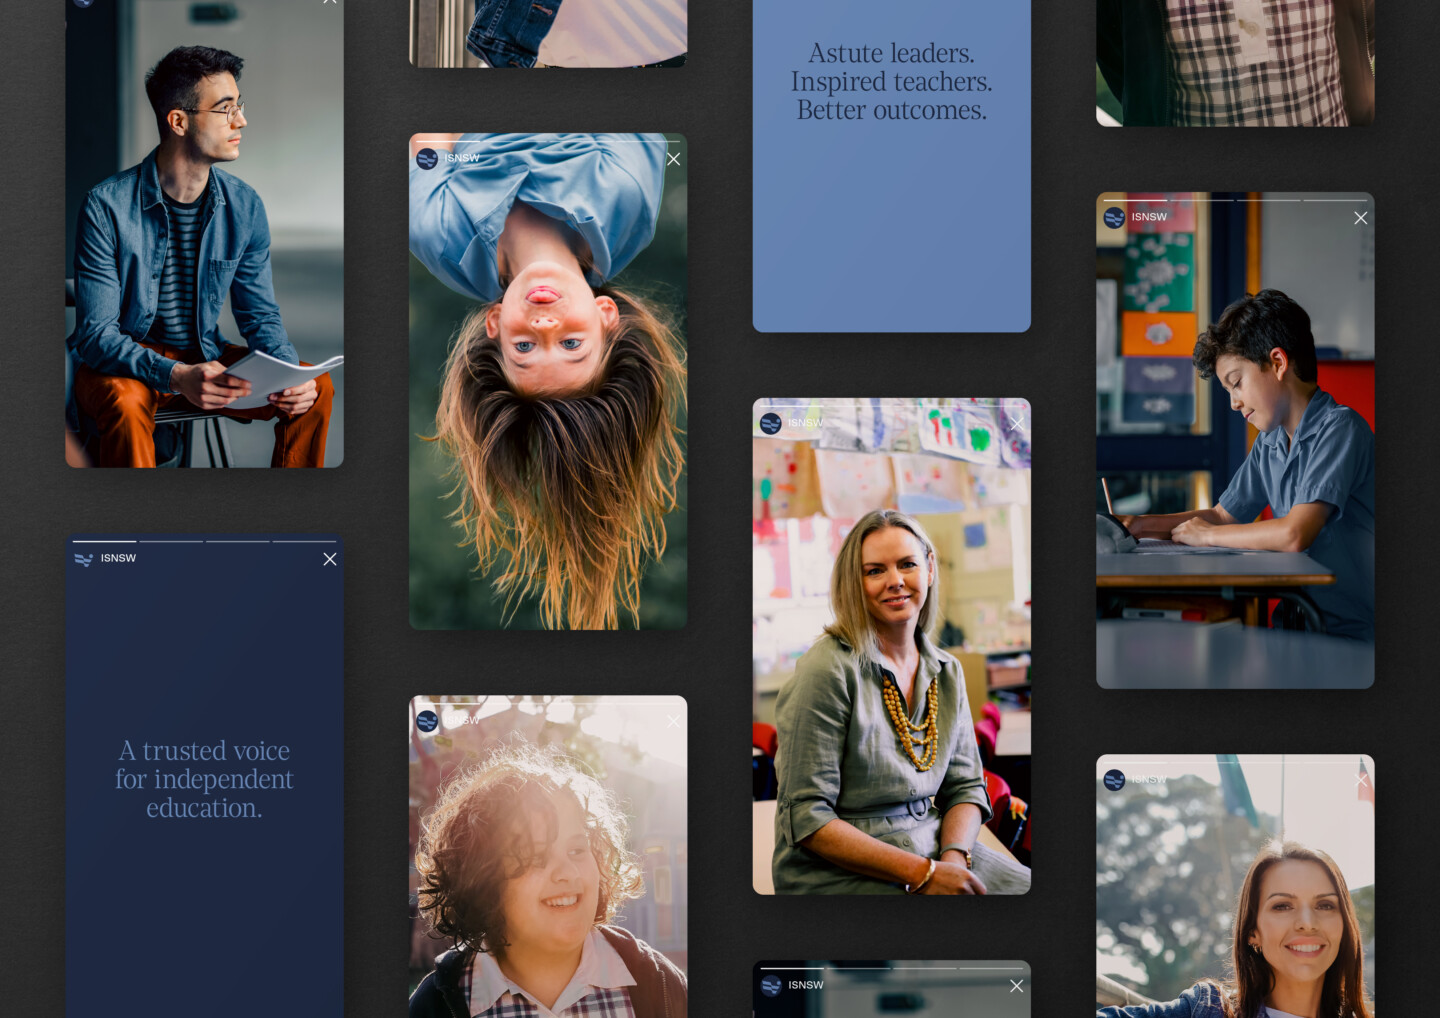The height and width of the screenshot is (1018, 1440).
Task: Open the man with glasses reading story
Action: coord(204,250)
